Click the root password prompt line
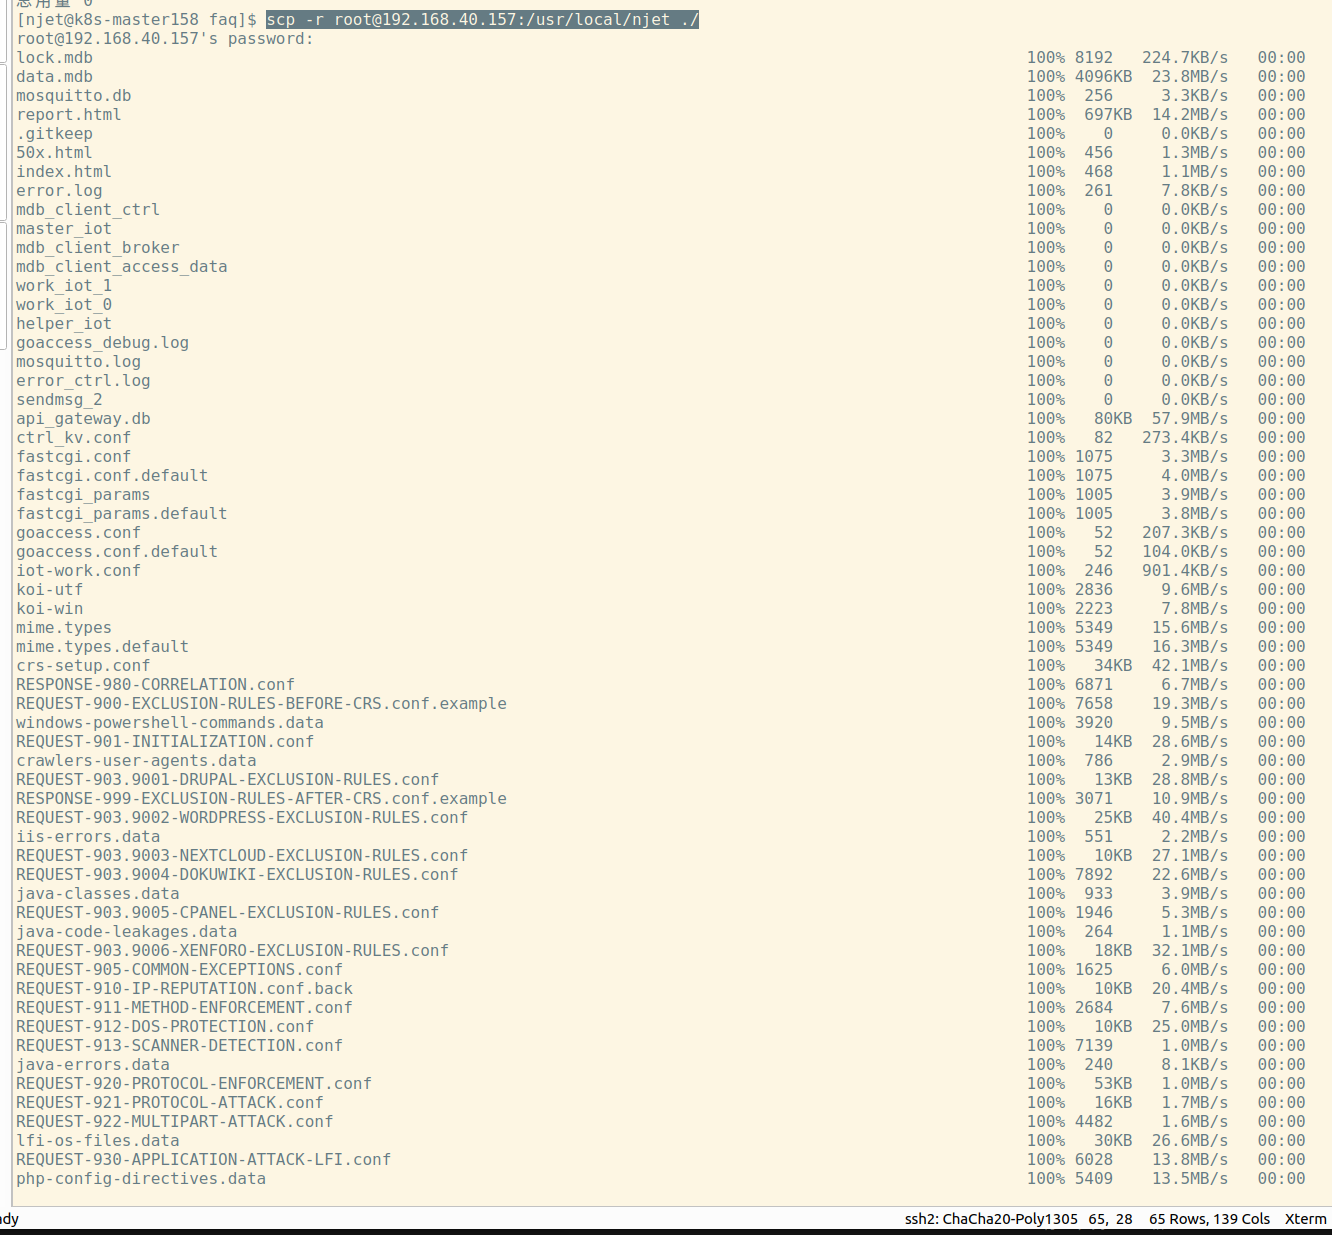This screenshot has height=1235, width=1332. (165, 39)
